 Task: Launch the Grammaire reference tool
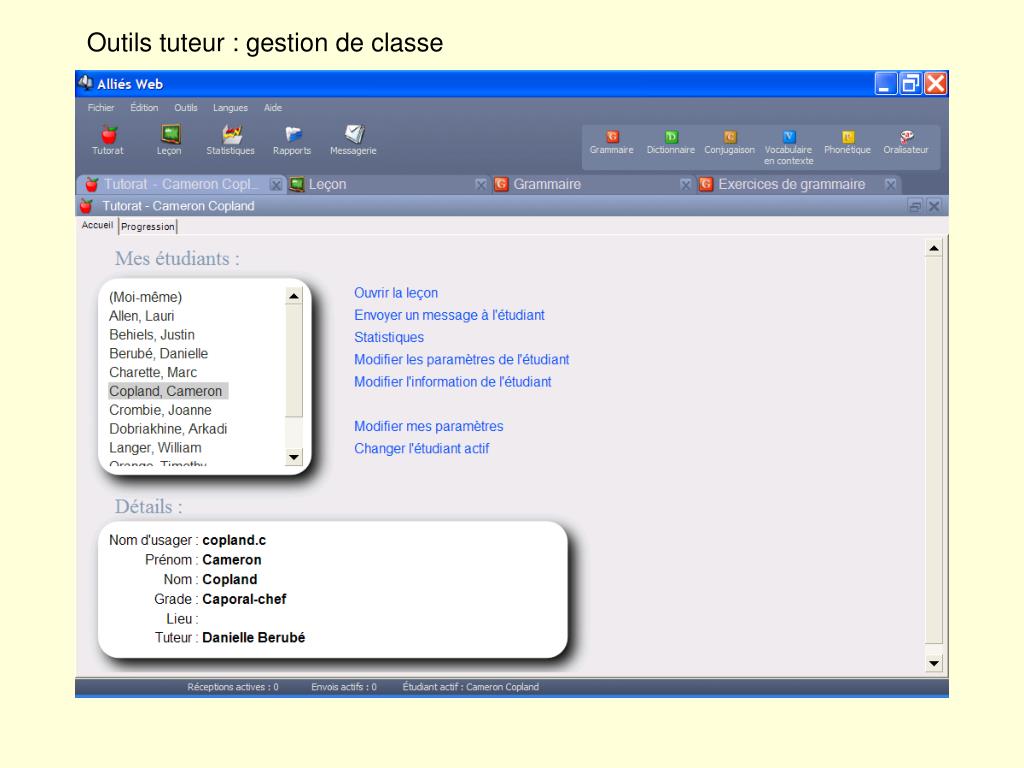click(612, 142)
